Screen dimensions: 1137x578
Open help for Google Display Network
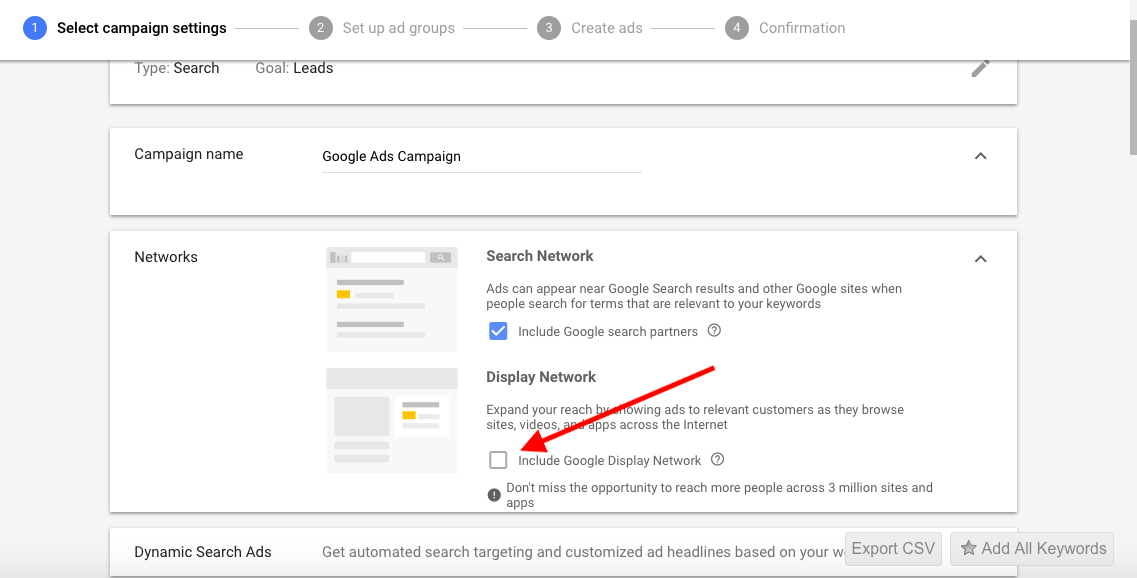717,460
